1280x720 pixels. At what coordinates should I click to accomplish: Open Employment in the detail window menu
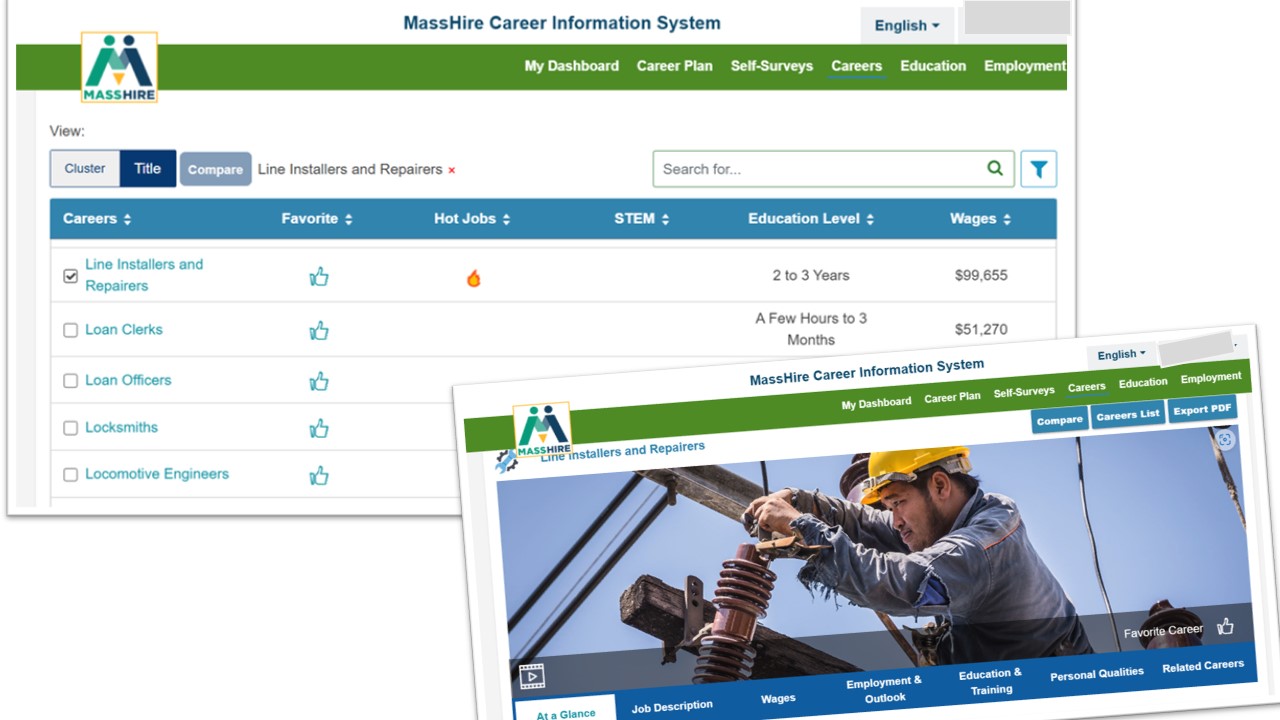tap(1211, 378)
